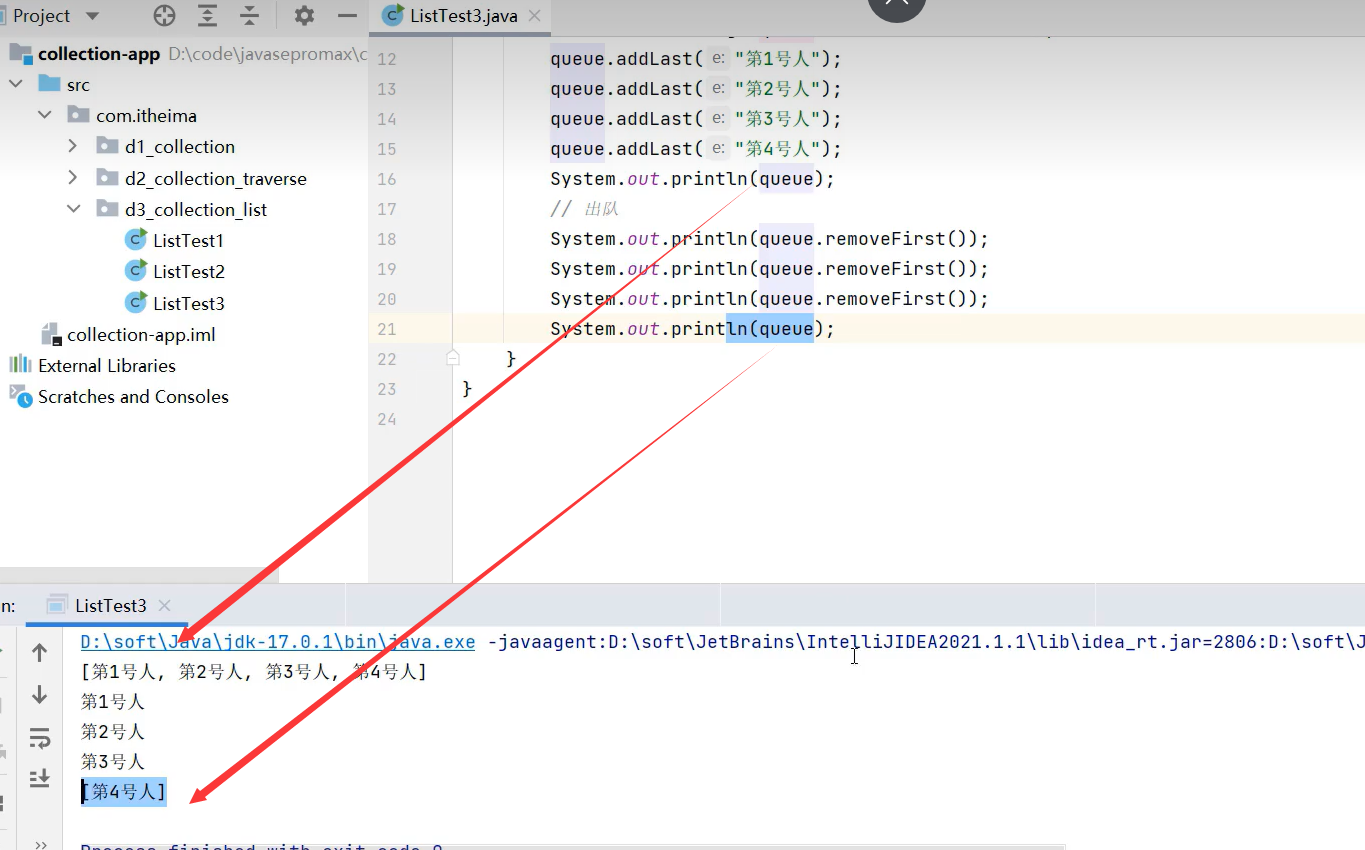Click the down stack trace arrow
Viewport: 1365px width, 850px height.
40,694
